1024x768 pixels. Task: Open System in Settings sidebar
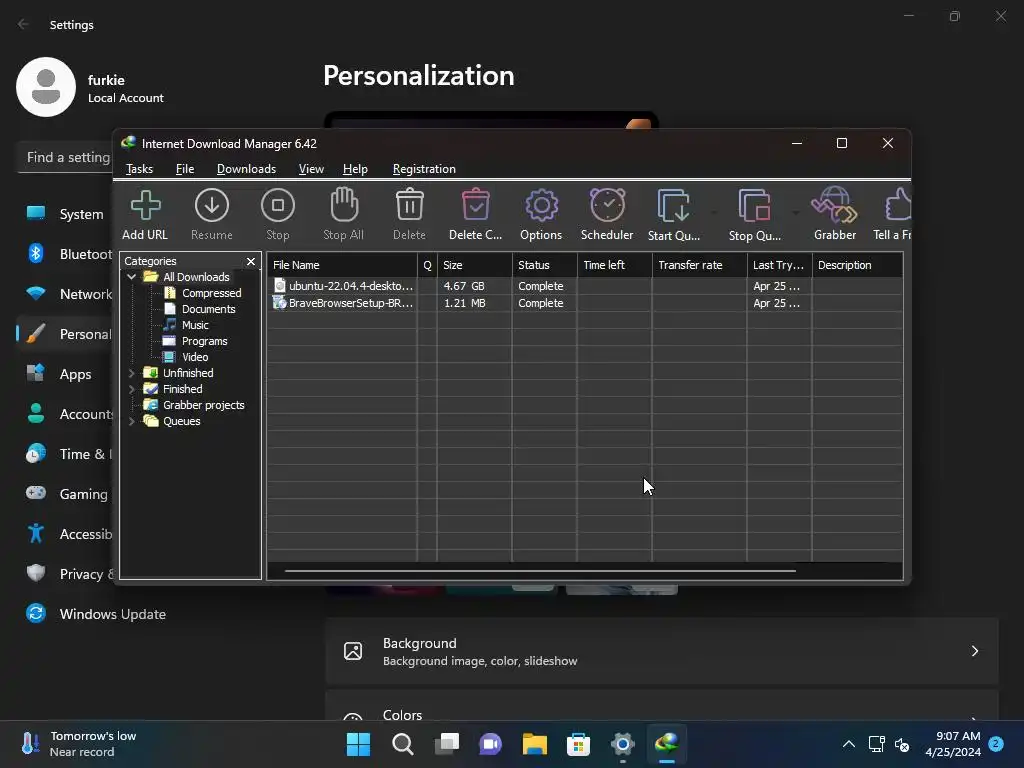click(x=65, y=214)
